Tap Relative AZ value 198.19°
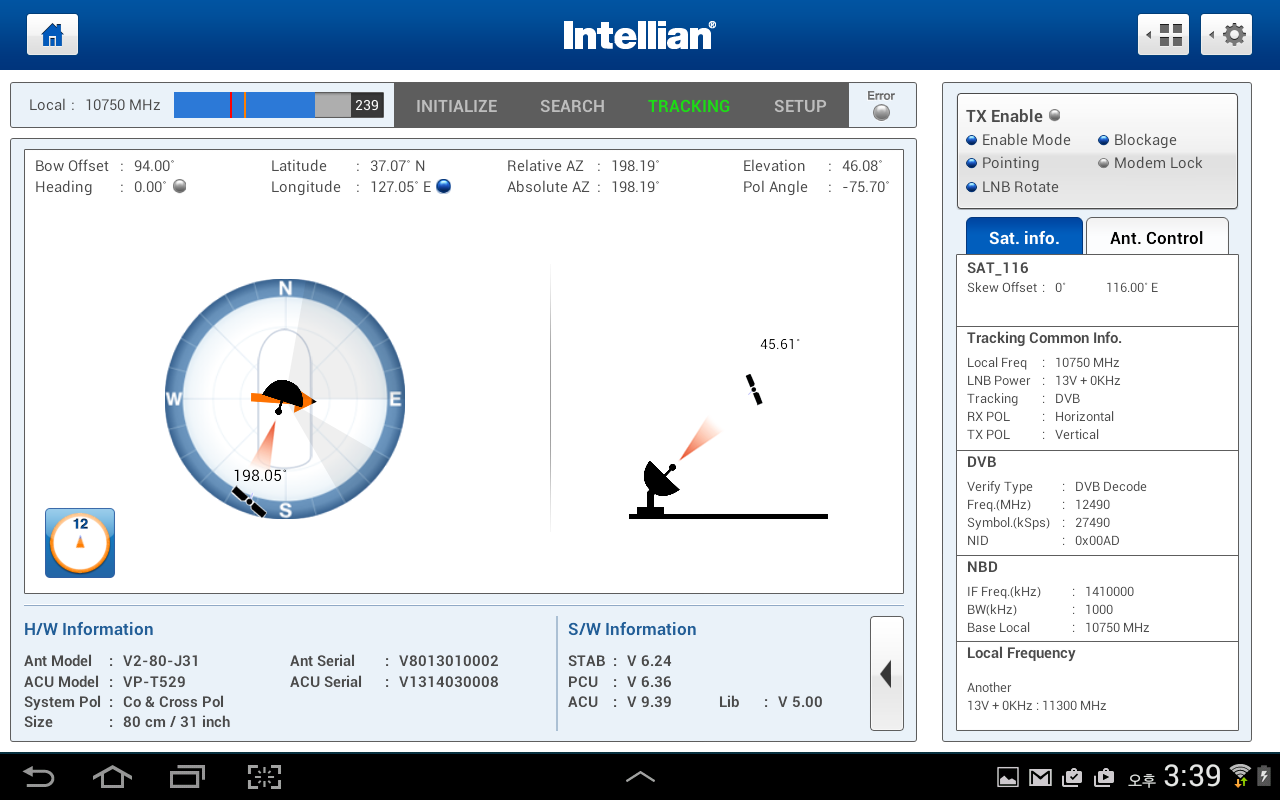The image size is (1280, 800). click(635, 166)
